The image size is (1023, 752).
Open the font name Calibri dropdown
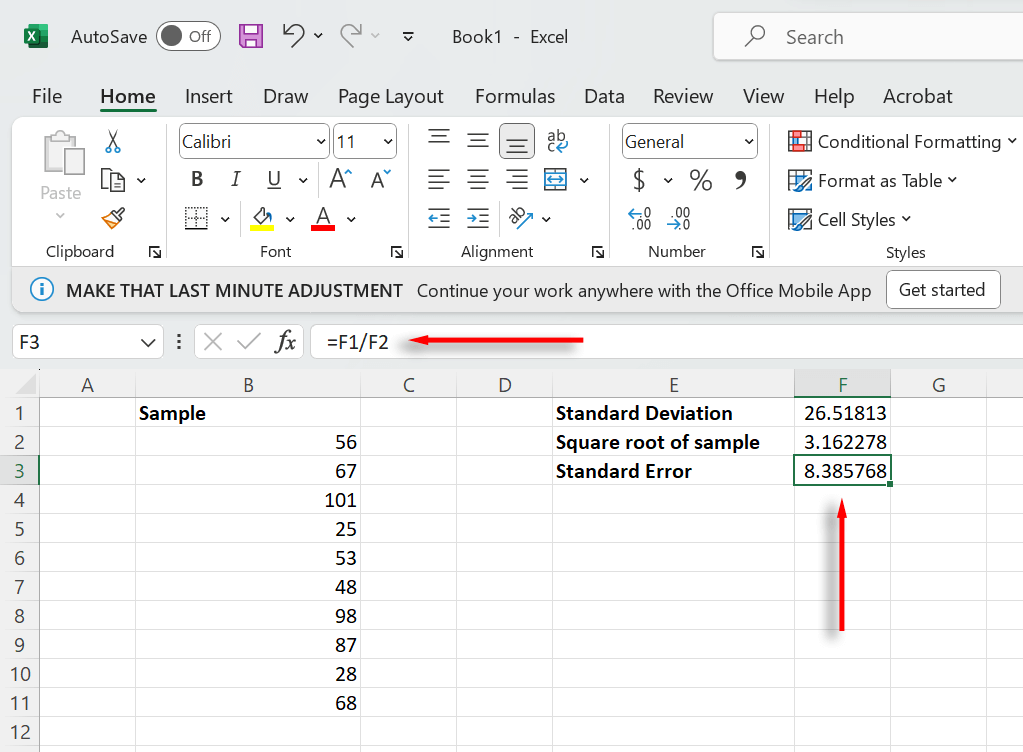320,142
